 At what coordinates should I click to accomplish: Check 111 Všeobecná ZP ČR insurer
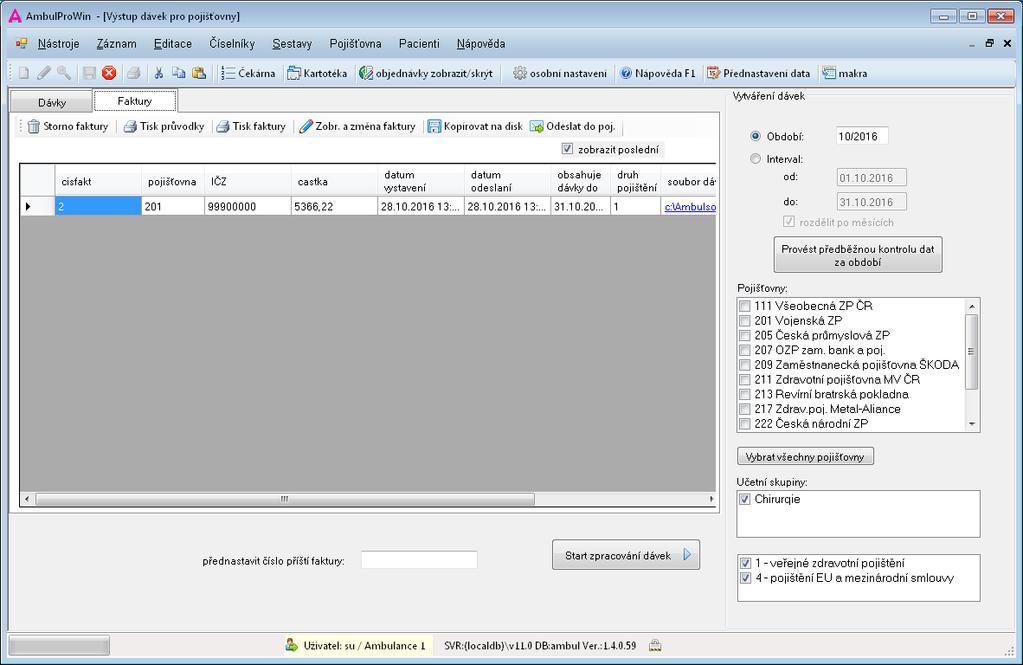point(744,306)
